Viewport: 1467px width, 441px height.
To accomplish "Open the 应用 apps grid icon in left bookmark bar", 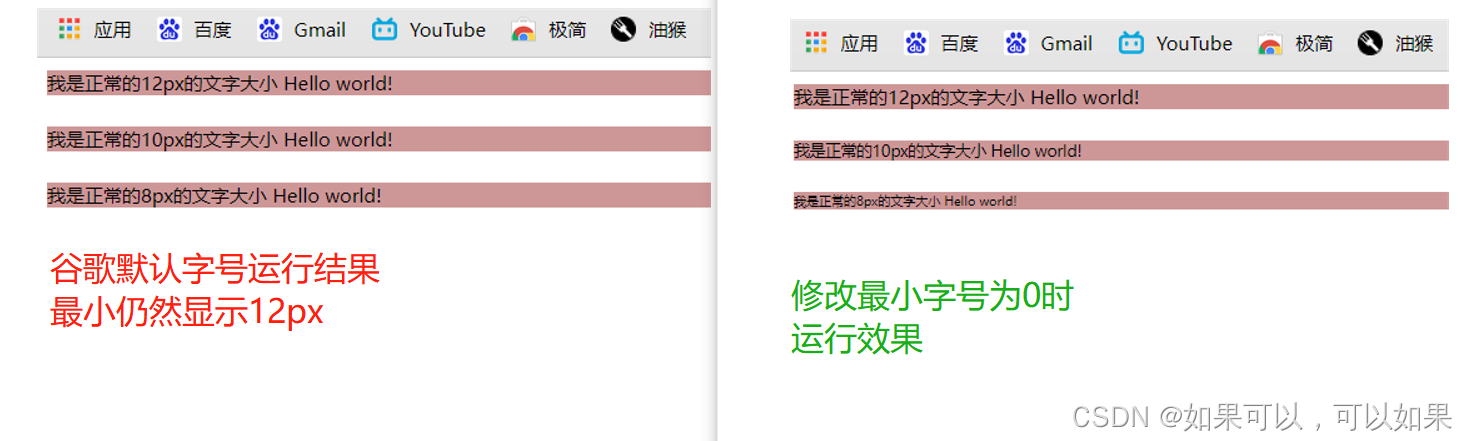I will (69, 30).
